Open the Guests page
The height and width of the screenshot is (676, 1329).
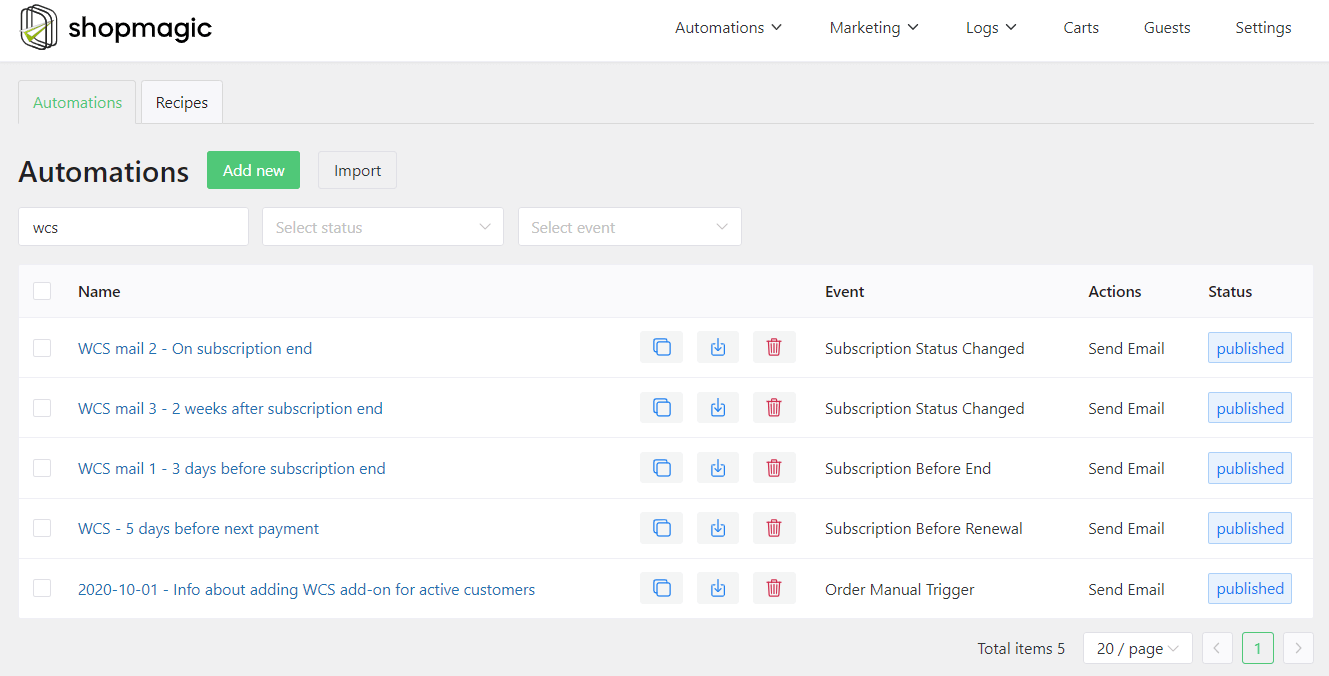(1167, 28)
